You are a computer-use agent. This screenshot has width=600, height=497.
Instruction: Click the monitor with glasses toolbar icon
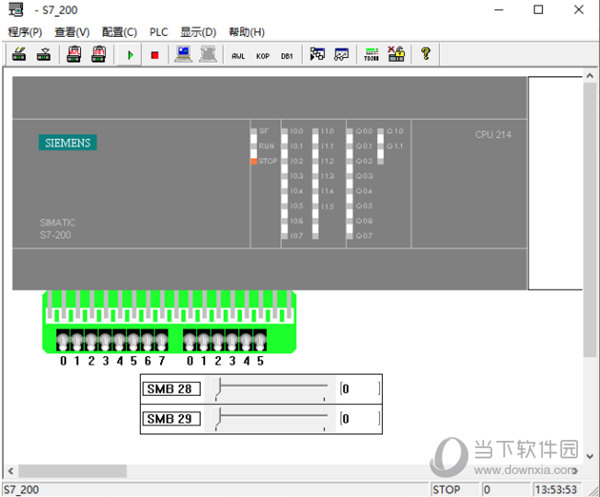click(x=341, y=54)
